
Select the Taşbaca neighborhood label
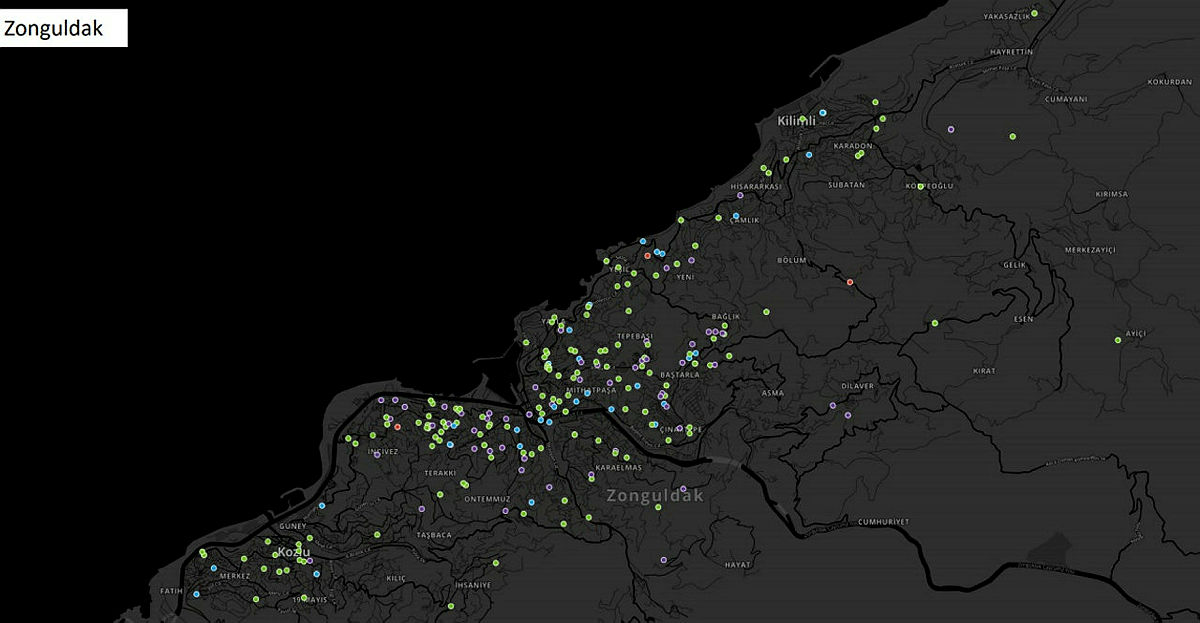click(434, 535)
